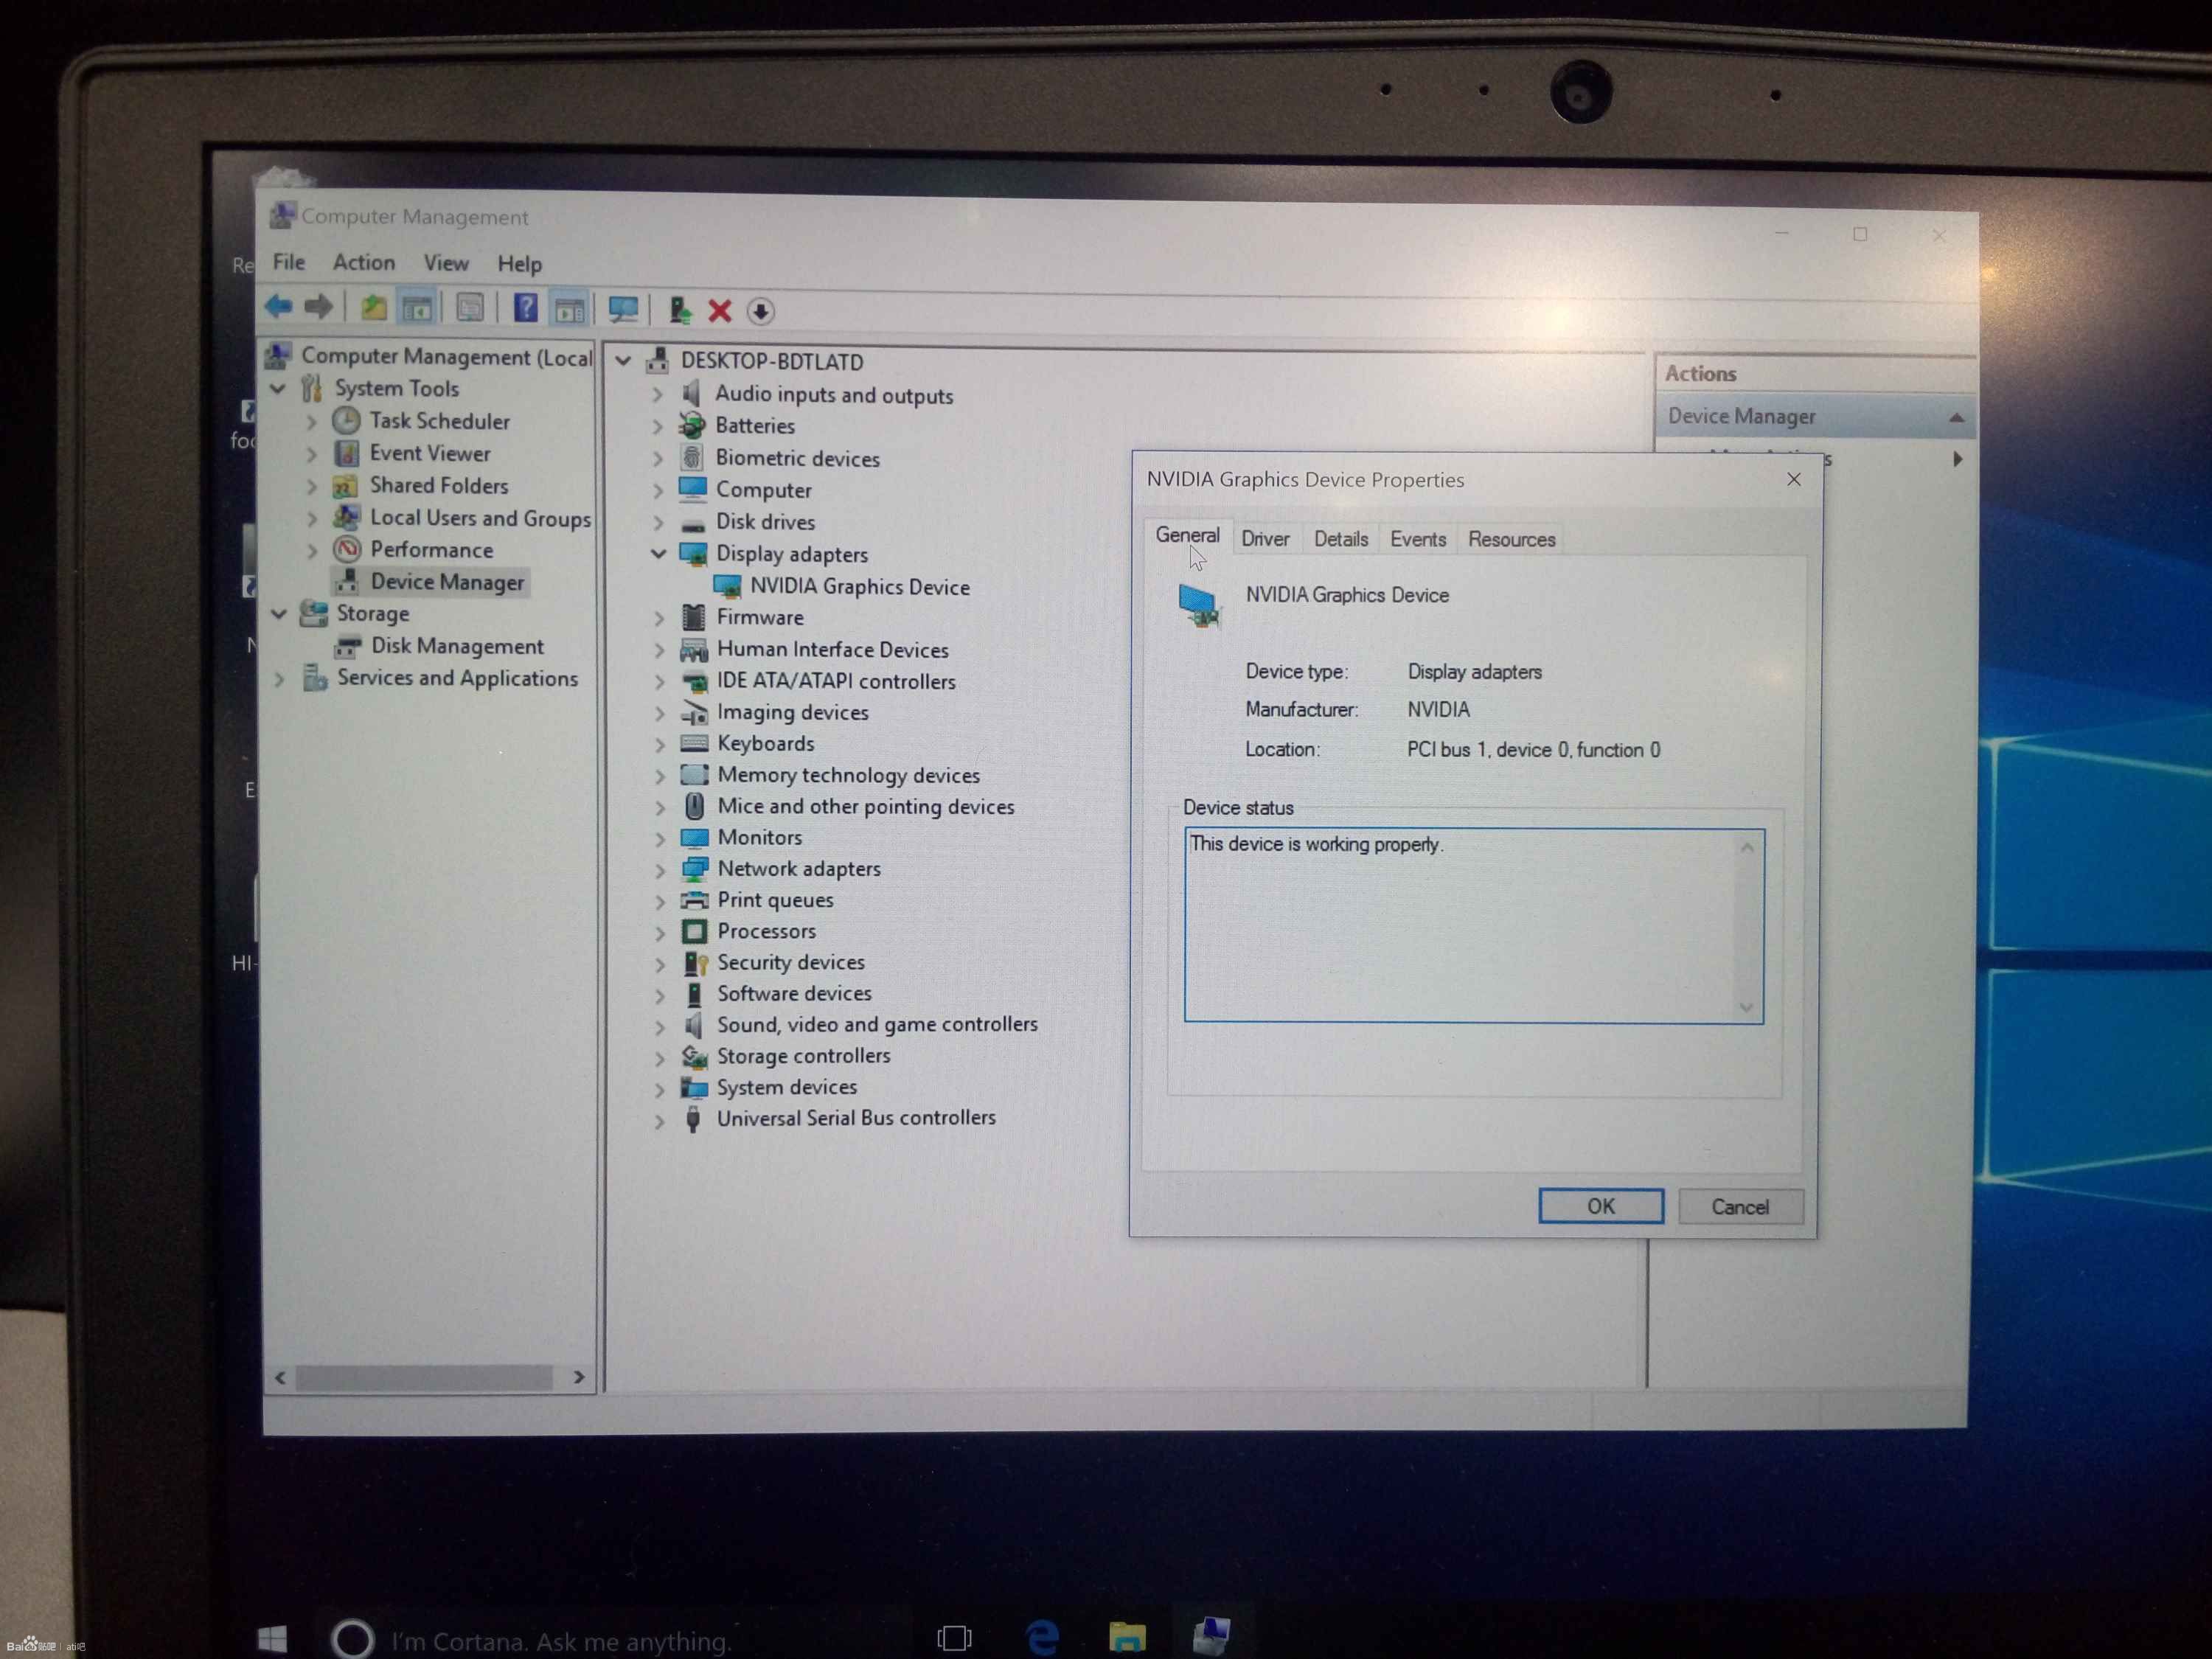
Task: Switch to the Driver tab
Action: pos(1265,539)
